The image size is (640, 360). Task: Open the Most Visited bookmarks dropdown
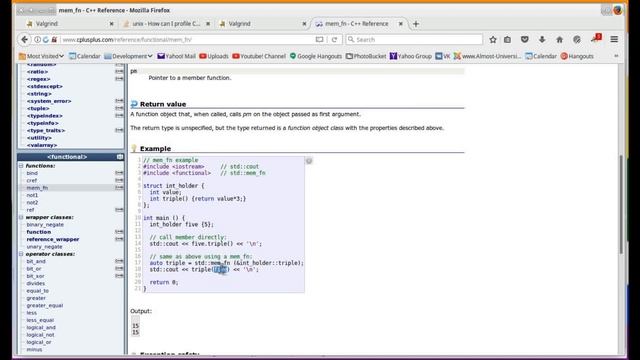point(41,56)
